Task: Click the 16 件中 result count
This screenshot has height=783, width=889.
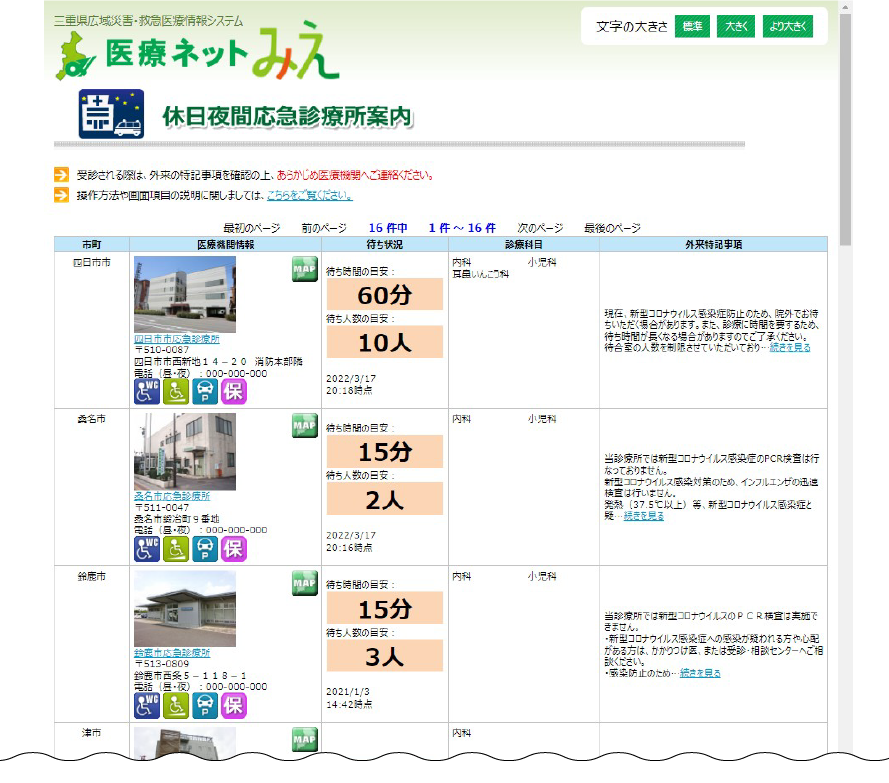Action: coord(388,228)
